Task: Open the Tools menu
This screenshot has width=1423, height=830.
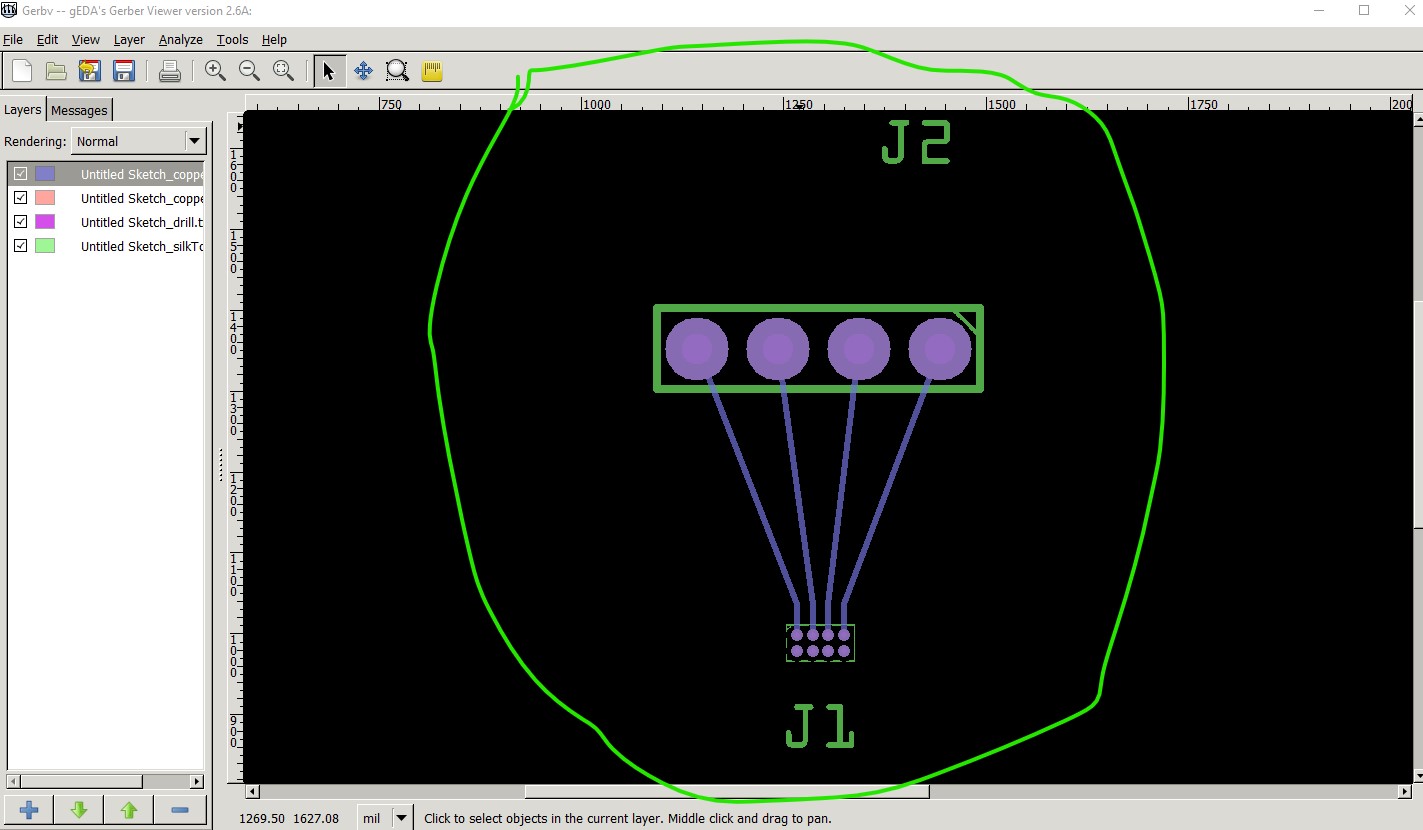Action: tap(232, 40)
